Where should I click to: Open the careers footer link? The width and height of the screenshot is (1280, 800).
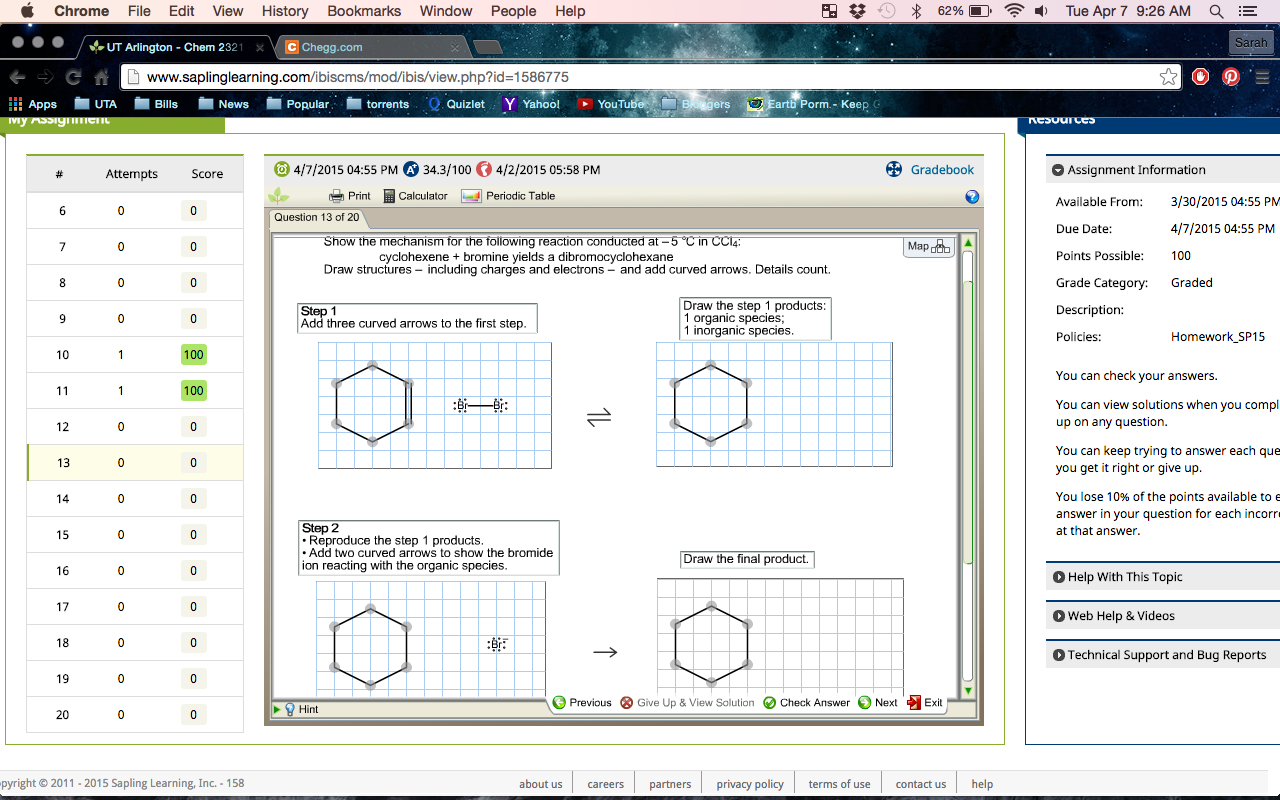[x=605, y=784]
